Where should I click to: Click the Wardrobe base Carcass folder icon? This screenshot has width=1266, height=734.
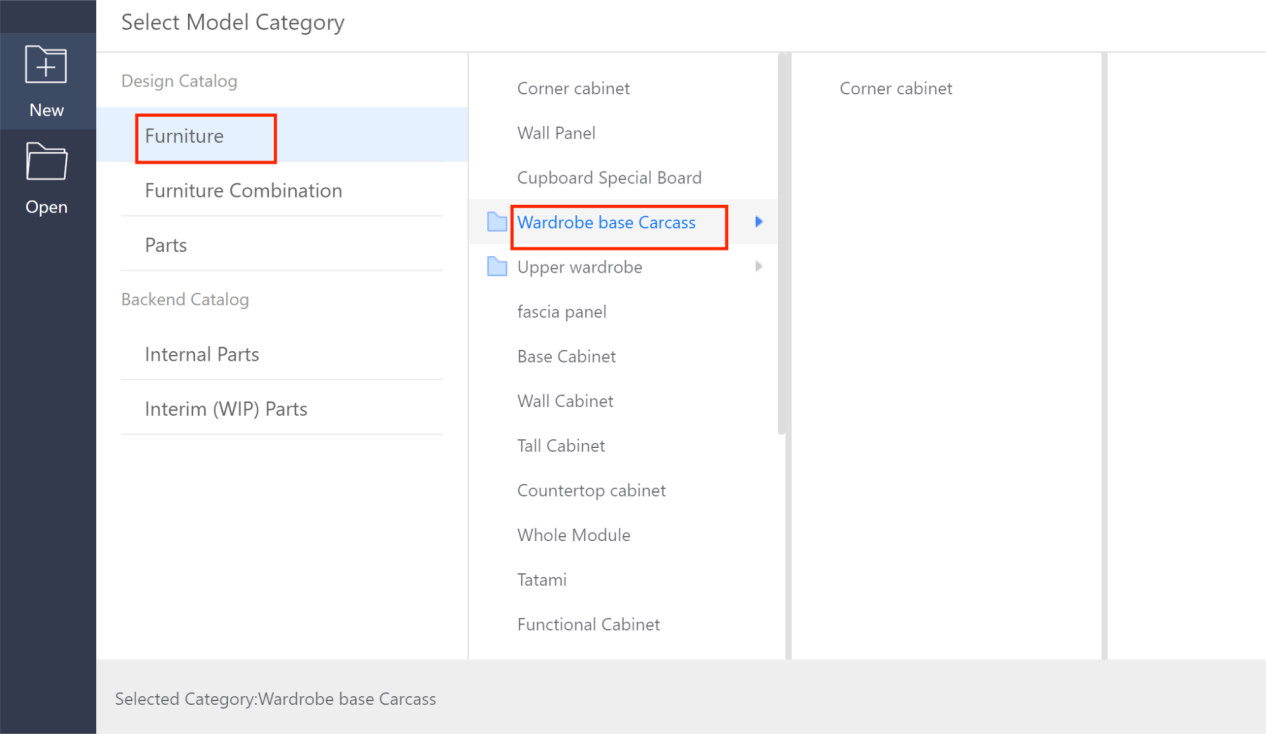click(497, 222)
